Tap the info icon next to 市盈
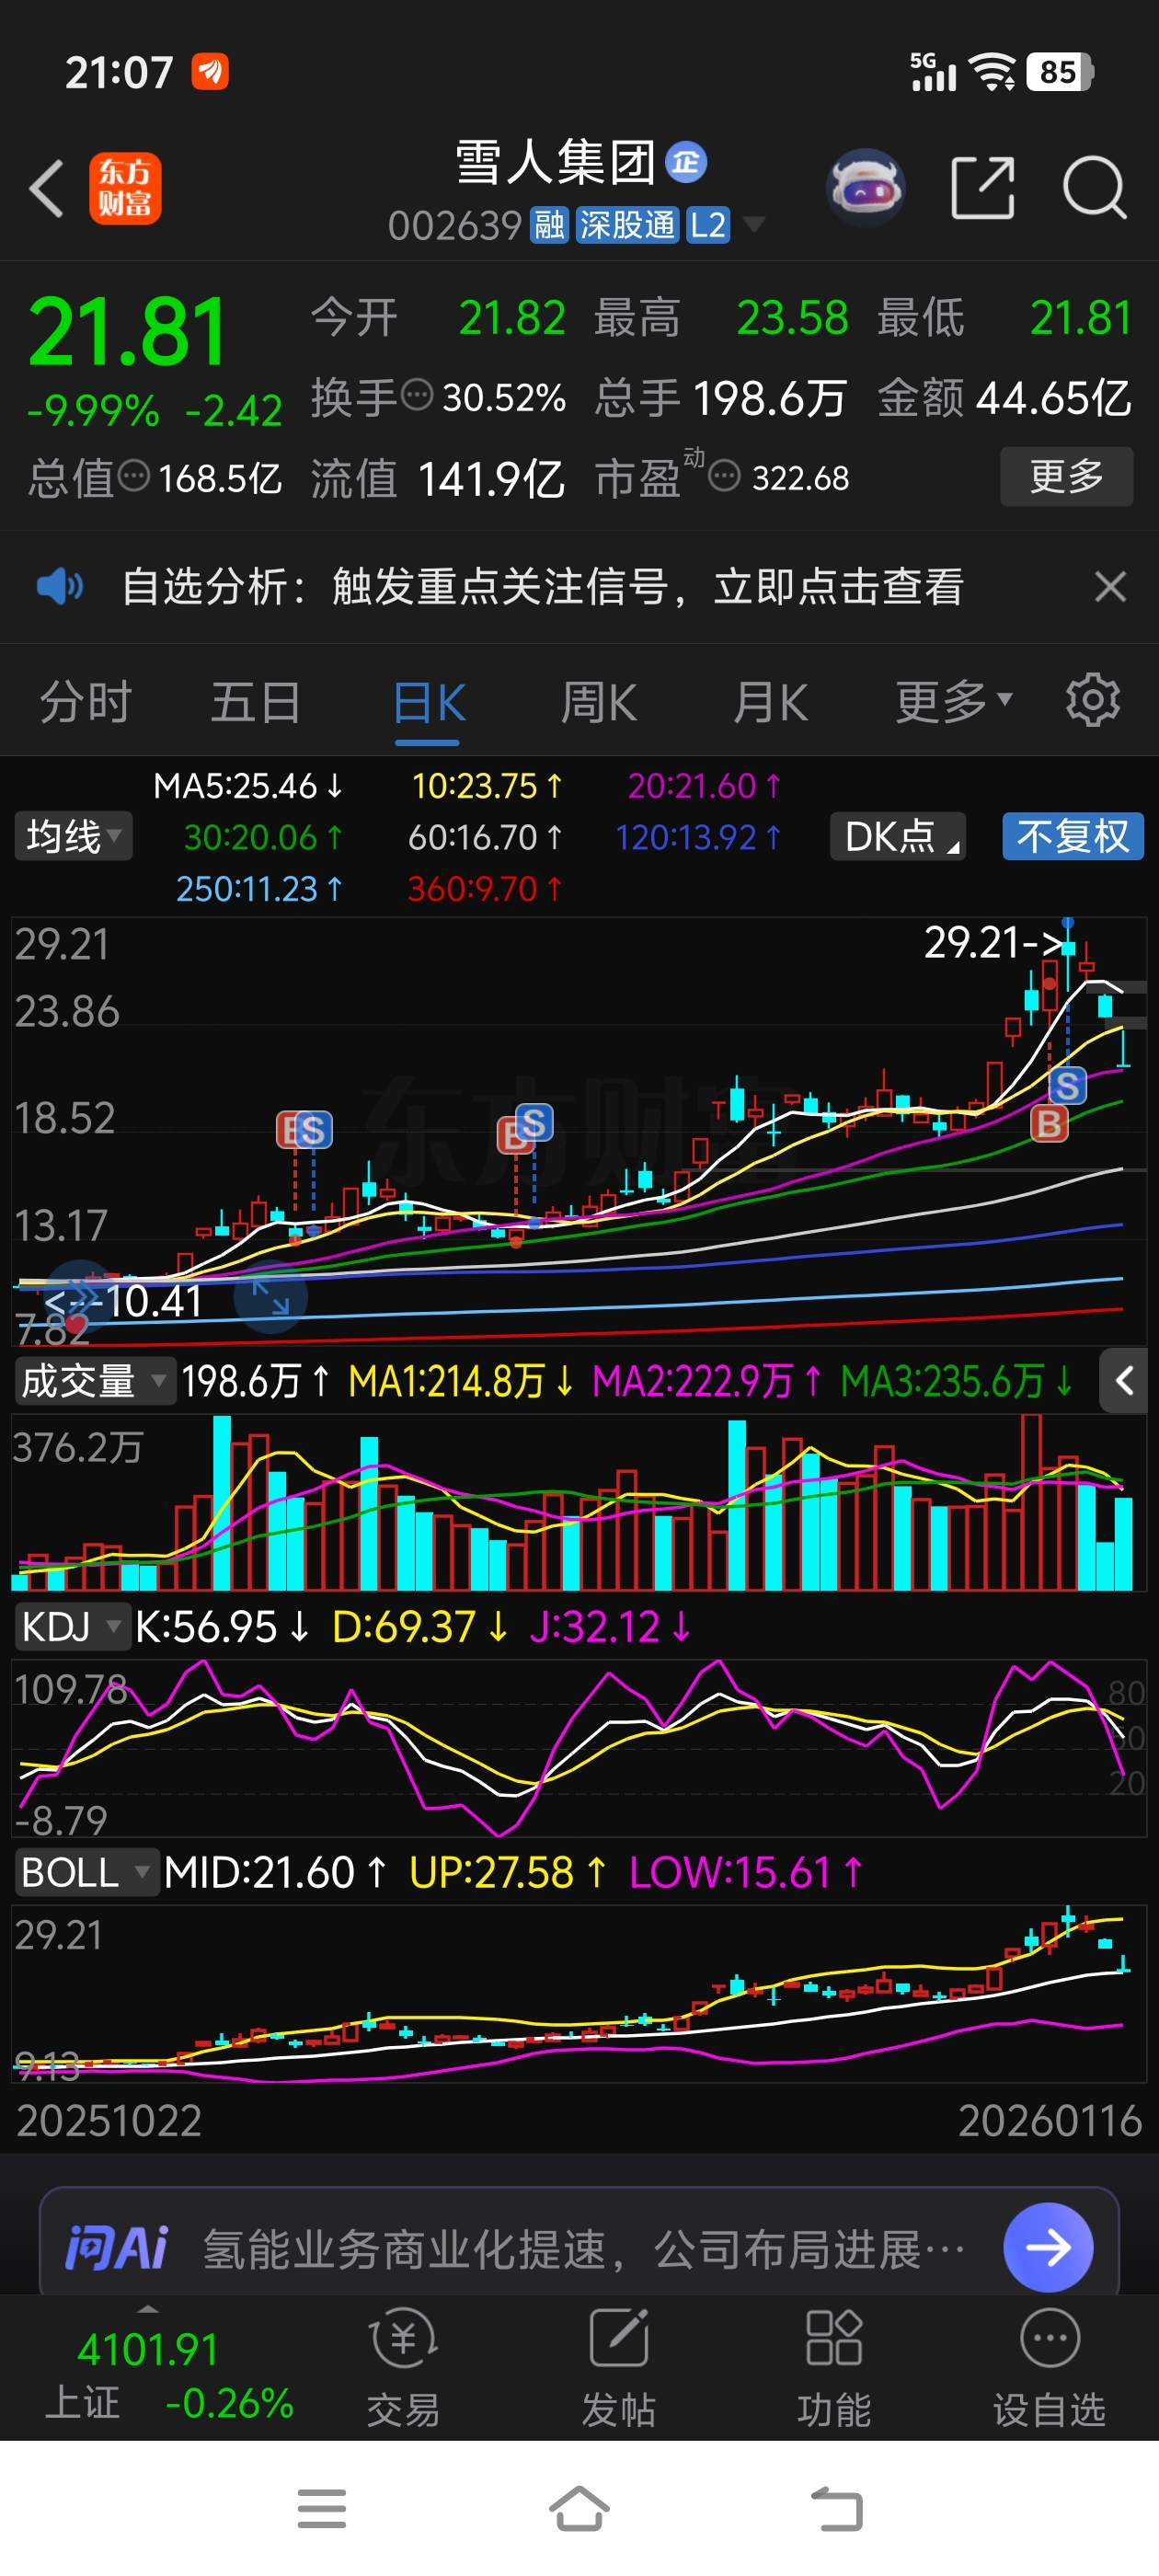The width and height of the screenshot is (1159, 2576). tap(724, 476)
